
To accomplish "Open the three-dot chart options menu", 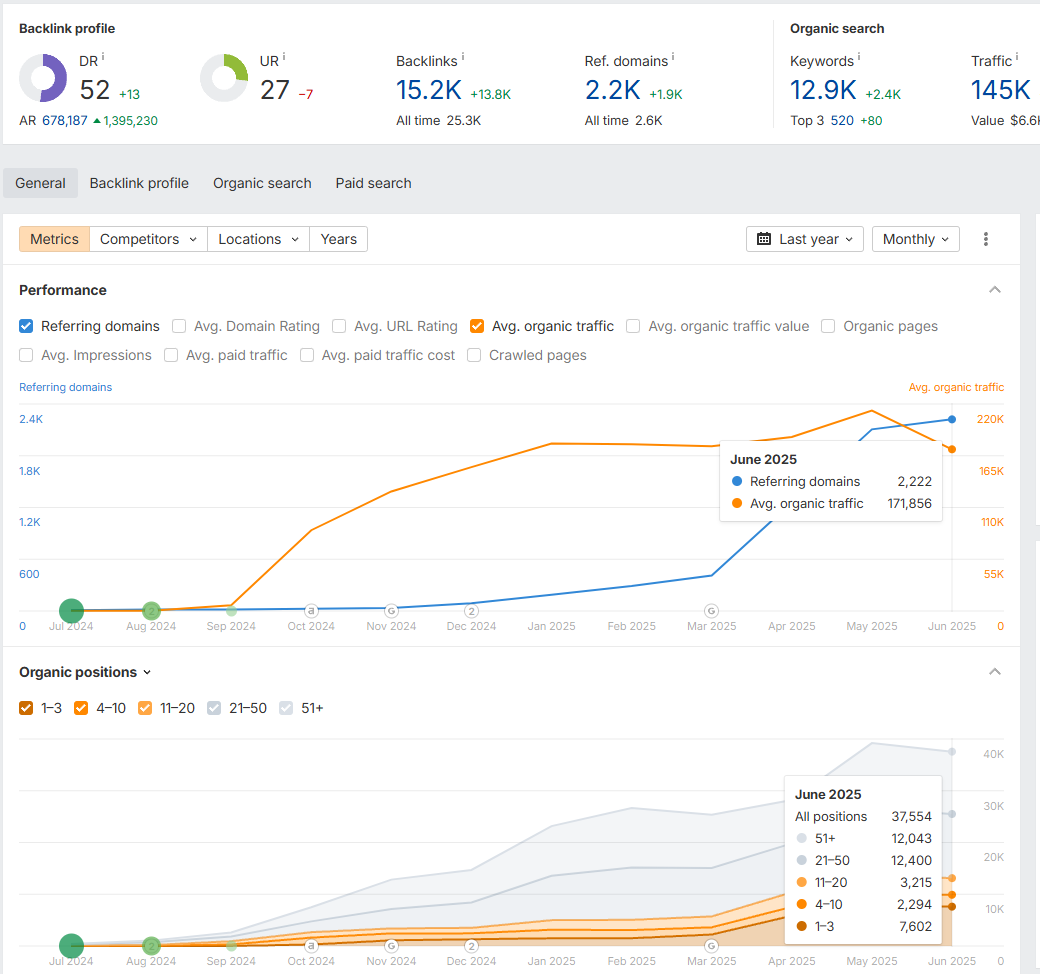I will (x=986, y=239).
